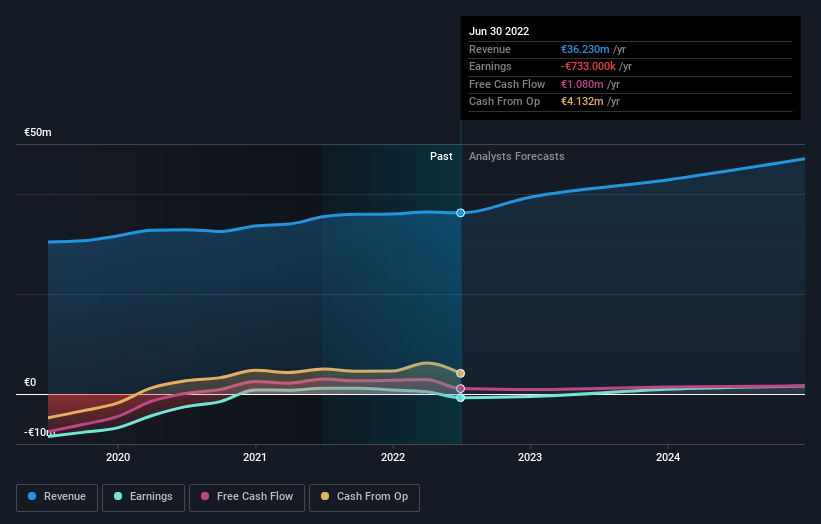Image resolution: width=821 pixels, height=524 pixels.
Task: Select the 2022 x-axis label
Action: 393,457
